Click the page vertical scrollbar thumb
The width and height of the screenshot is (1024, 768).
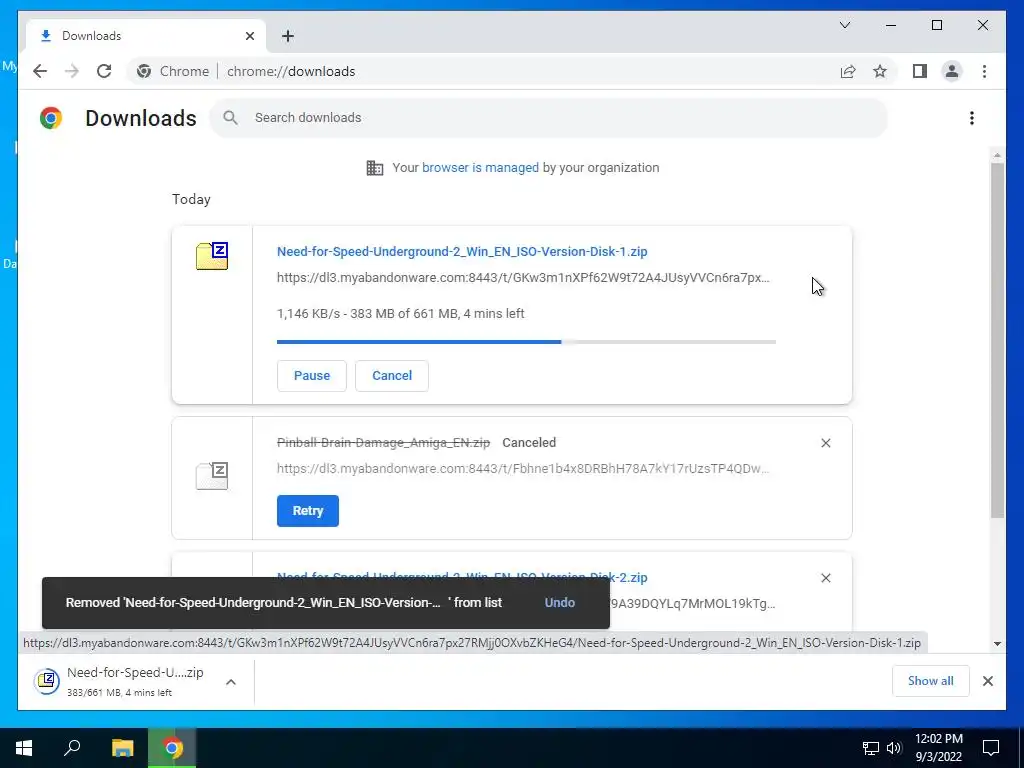click(997, 340)
